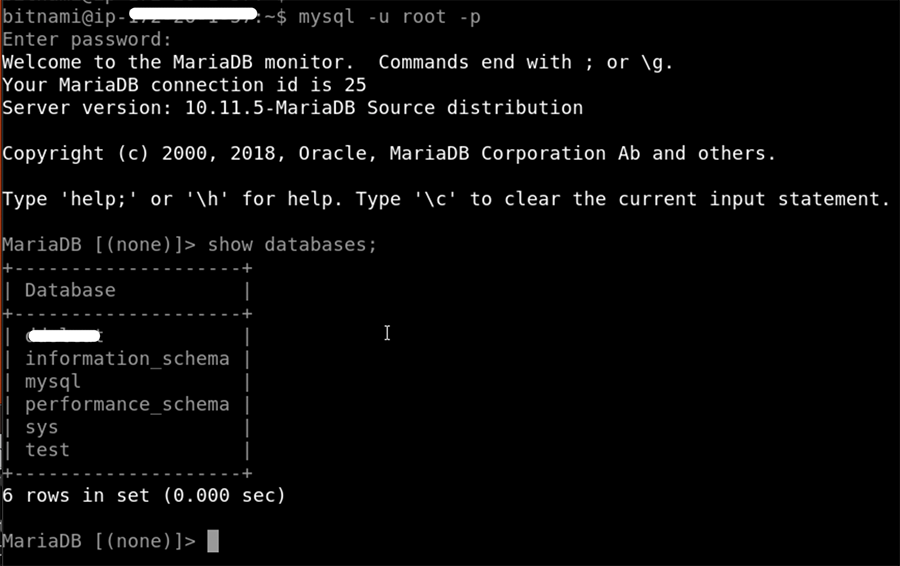
Task: Click the '6 rows in set' result line
Action: point(144,496)
